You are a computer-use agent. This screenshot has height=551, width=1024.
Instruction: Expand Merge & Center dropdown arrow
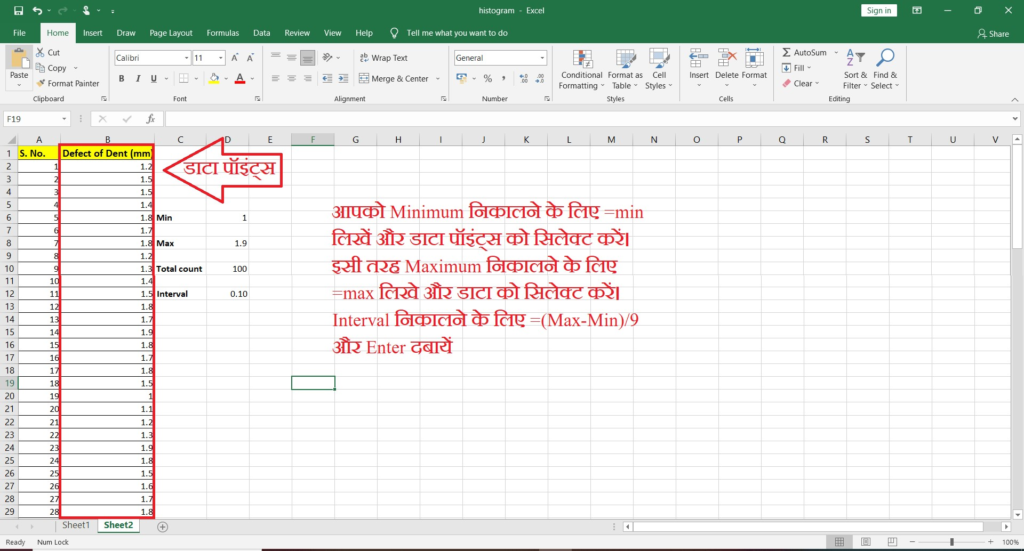click(438, 79)
